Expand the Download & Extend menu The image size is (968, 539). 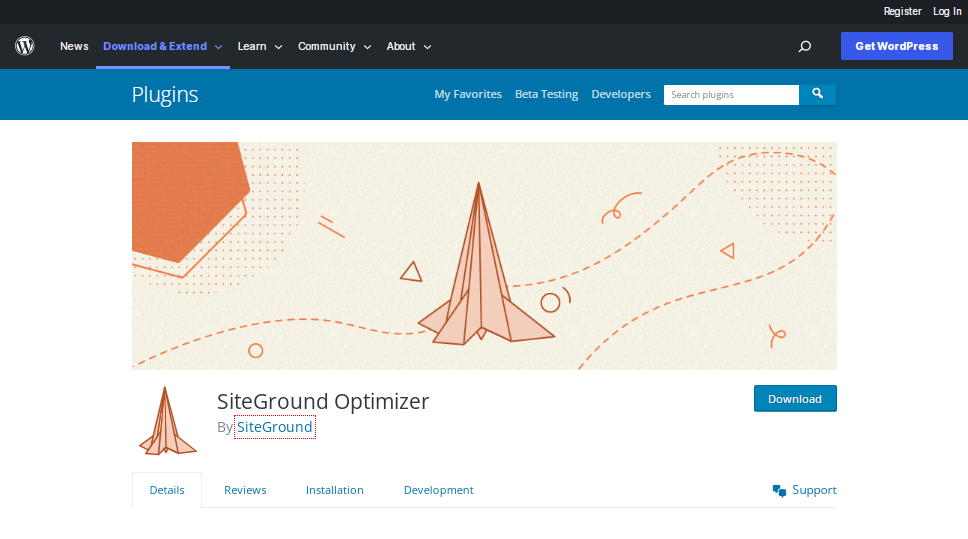[162, 46]
